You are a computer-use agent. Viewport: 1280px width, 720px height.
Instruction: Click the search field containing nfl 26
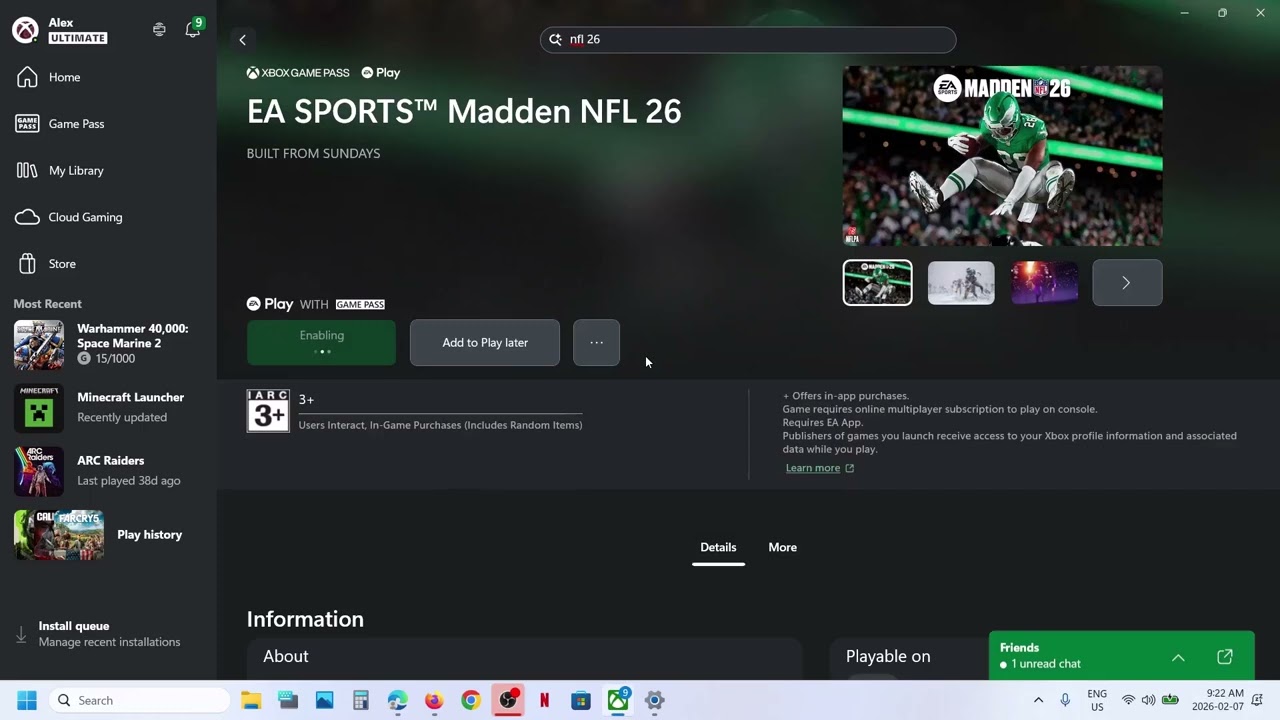[748, 40]
